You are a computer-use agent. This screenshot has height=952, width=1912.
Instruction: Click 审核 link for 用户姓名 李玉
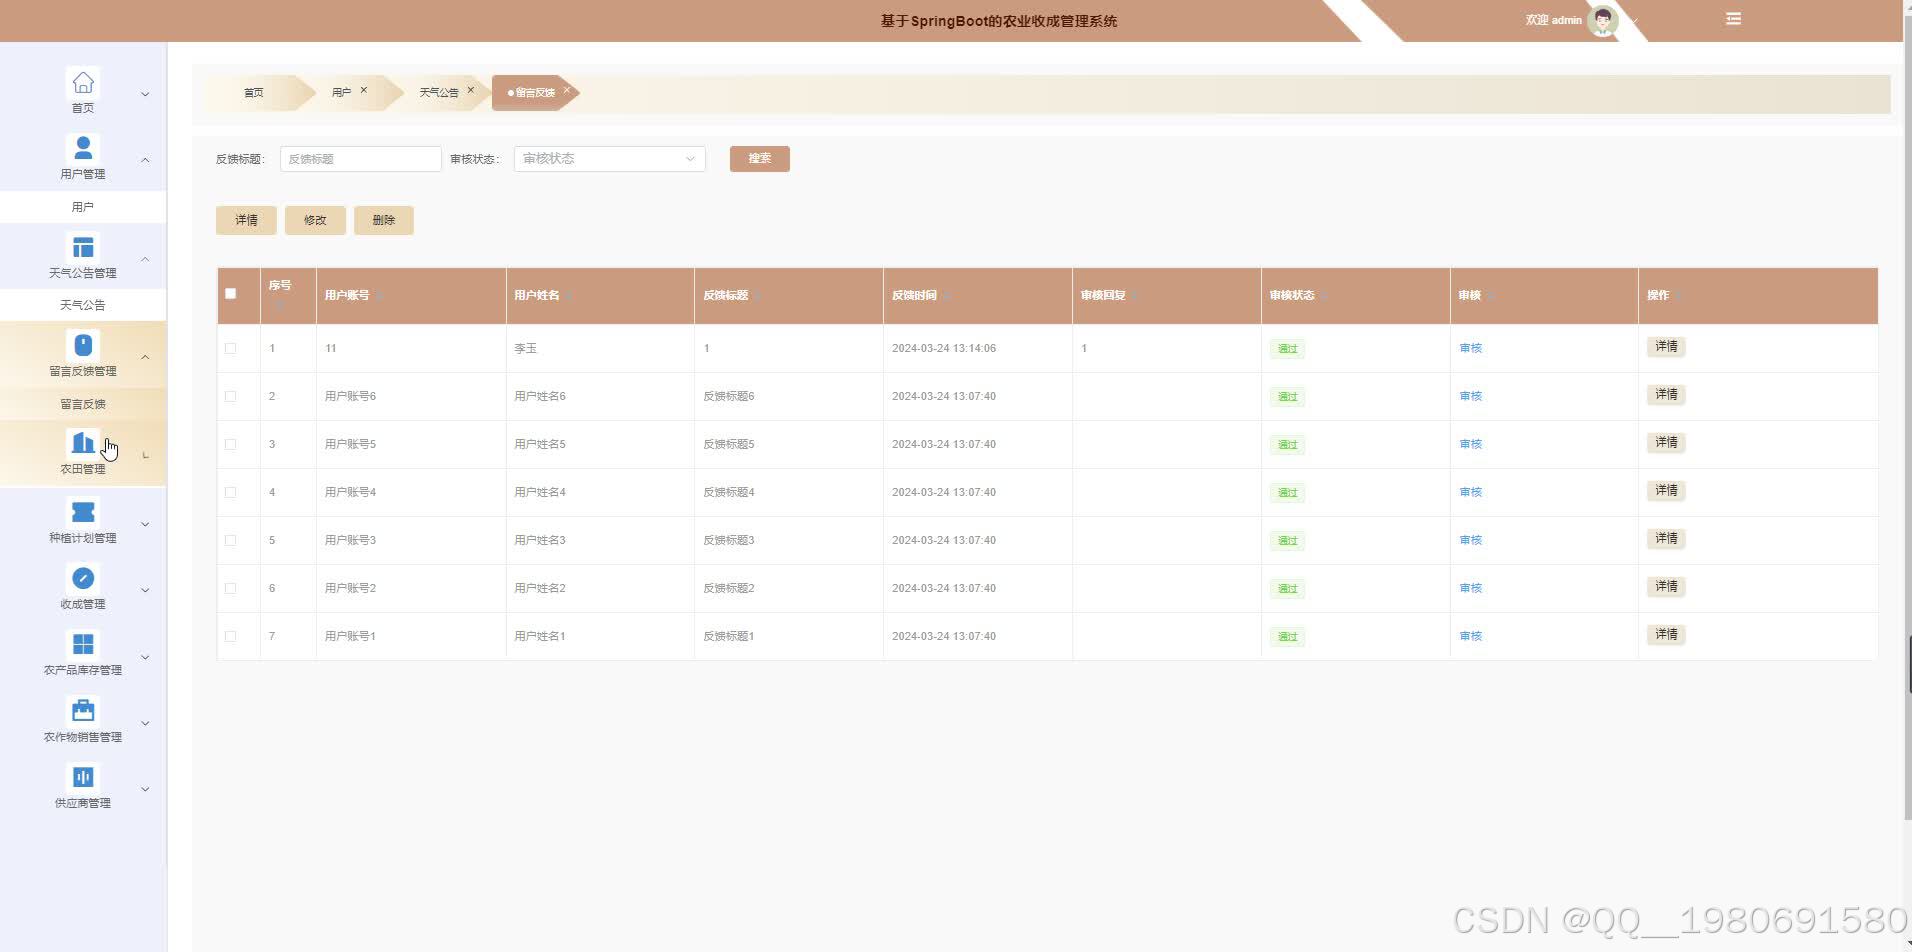1471,348
